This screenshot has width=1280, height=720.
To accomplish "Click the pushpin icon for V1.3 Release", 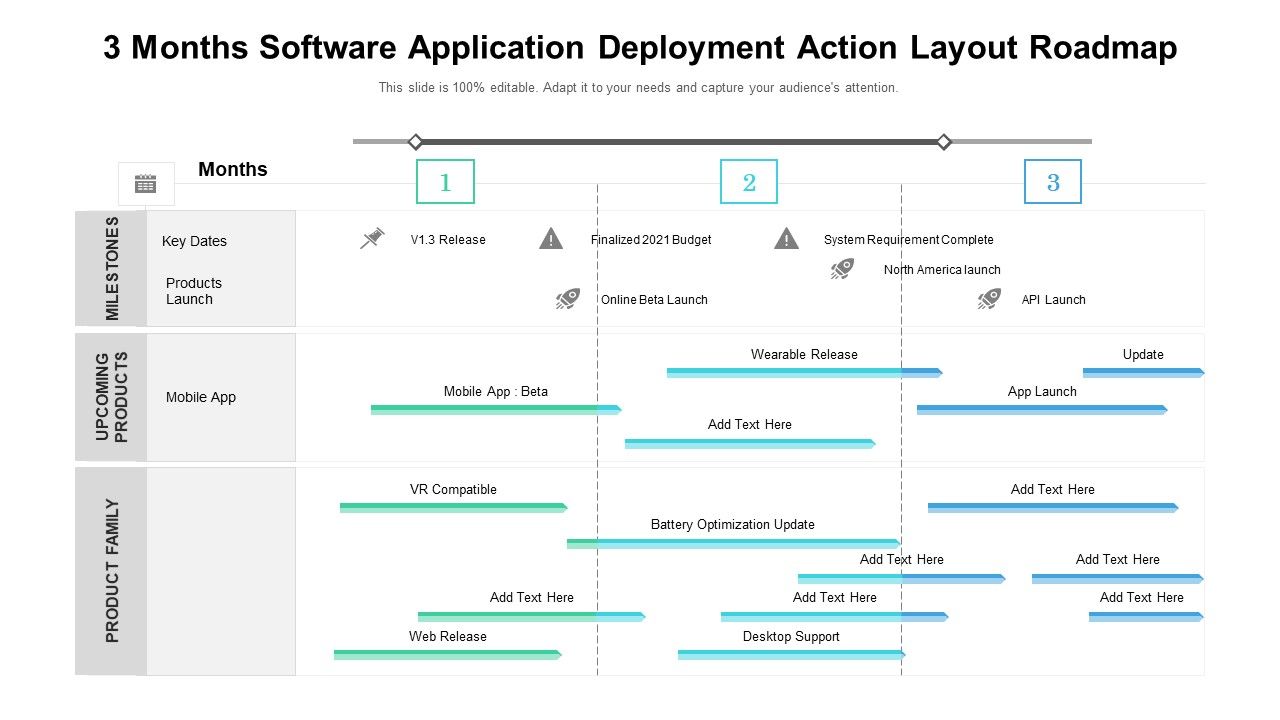I will click(373, 238).
